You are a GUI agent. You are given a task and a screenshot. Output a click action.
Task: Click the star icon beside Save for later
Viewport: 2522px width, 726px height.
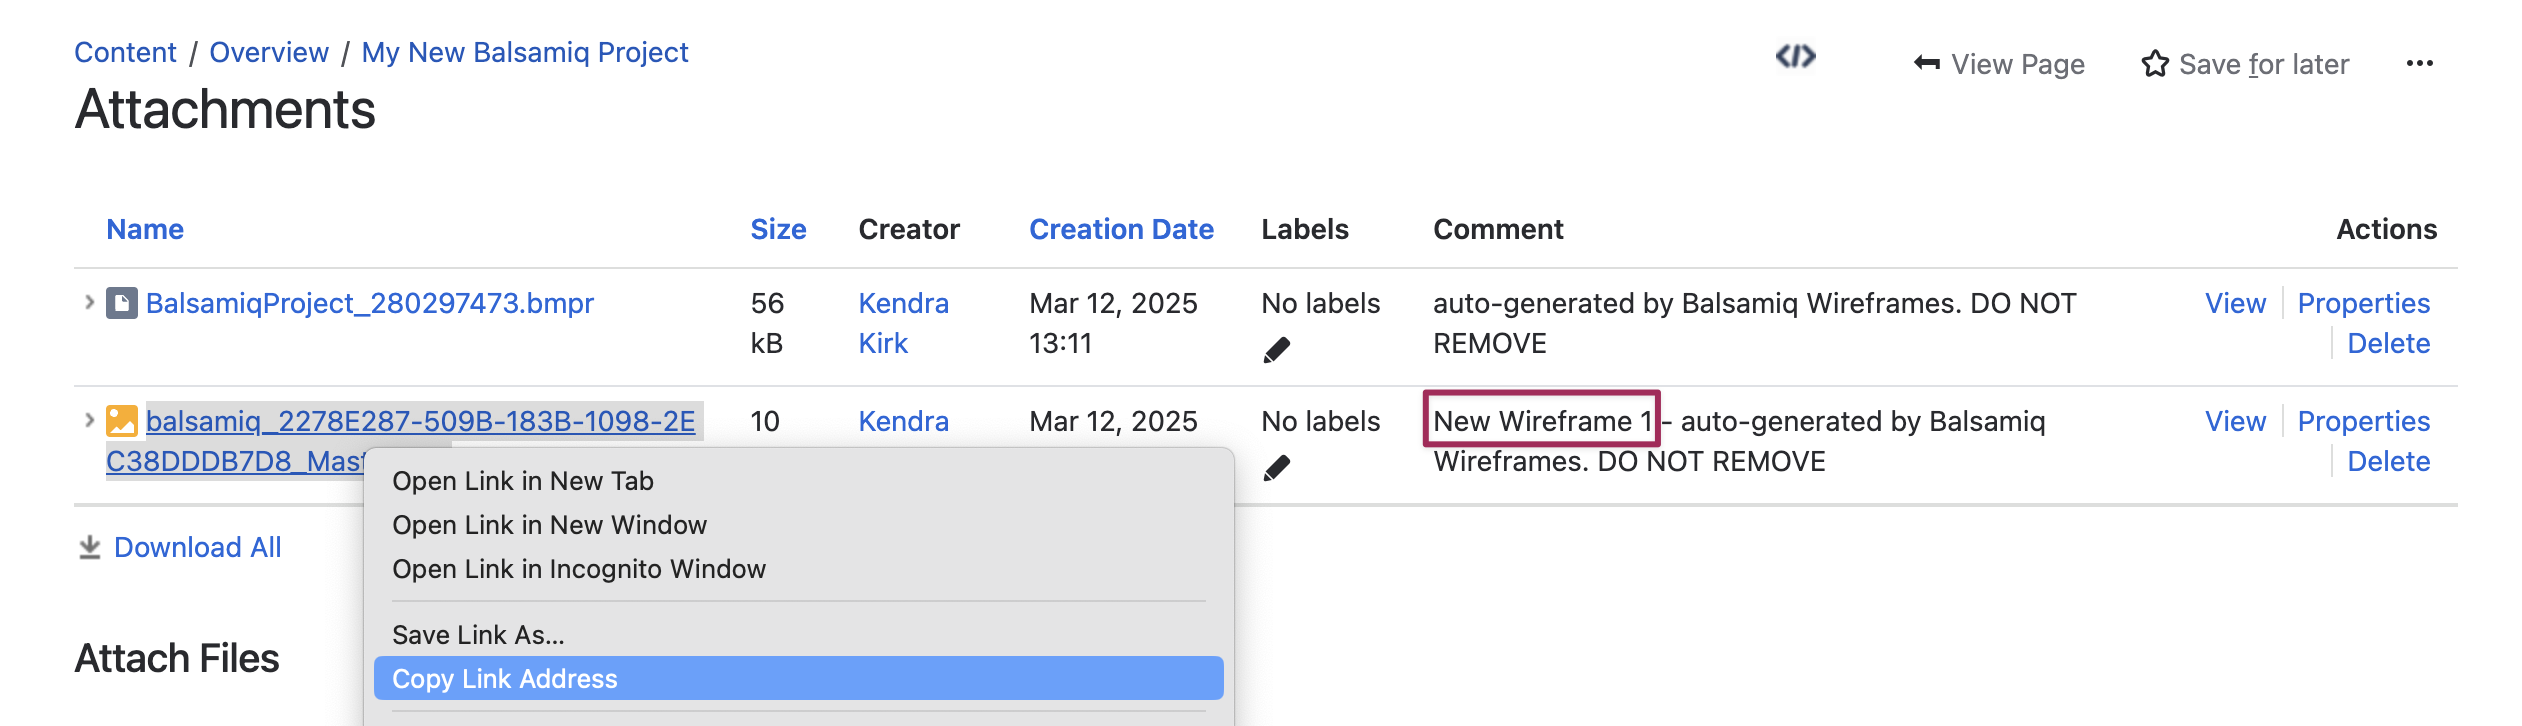click(x=2155, y=64)
